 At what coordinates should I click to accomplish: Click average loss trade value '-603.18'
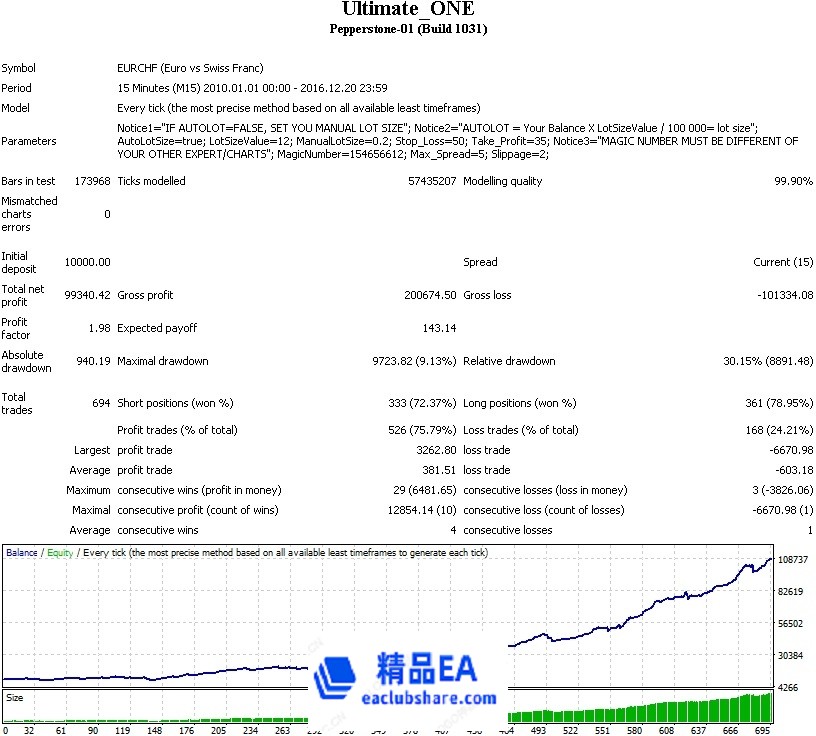(794, 471)
